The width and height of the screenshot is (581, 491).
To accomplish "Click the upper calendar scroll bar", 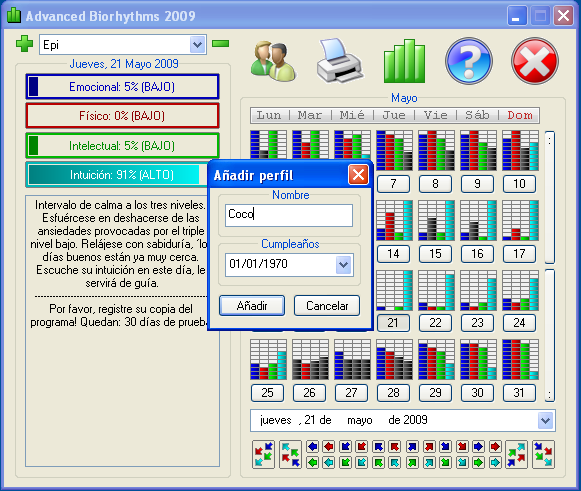I will tap(550, 197).
